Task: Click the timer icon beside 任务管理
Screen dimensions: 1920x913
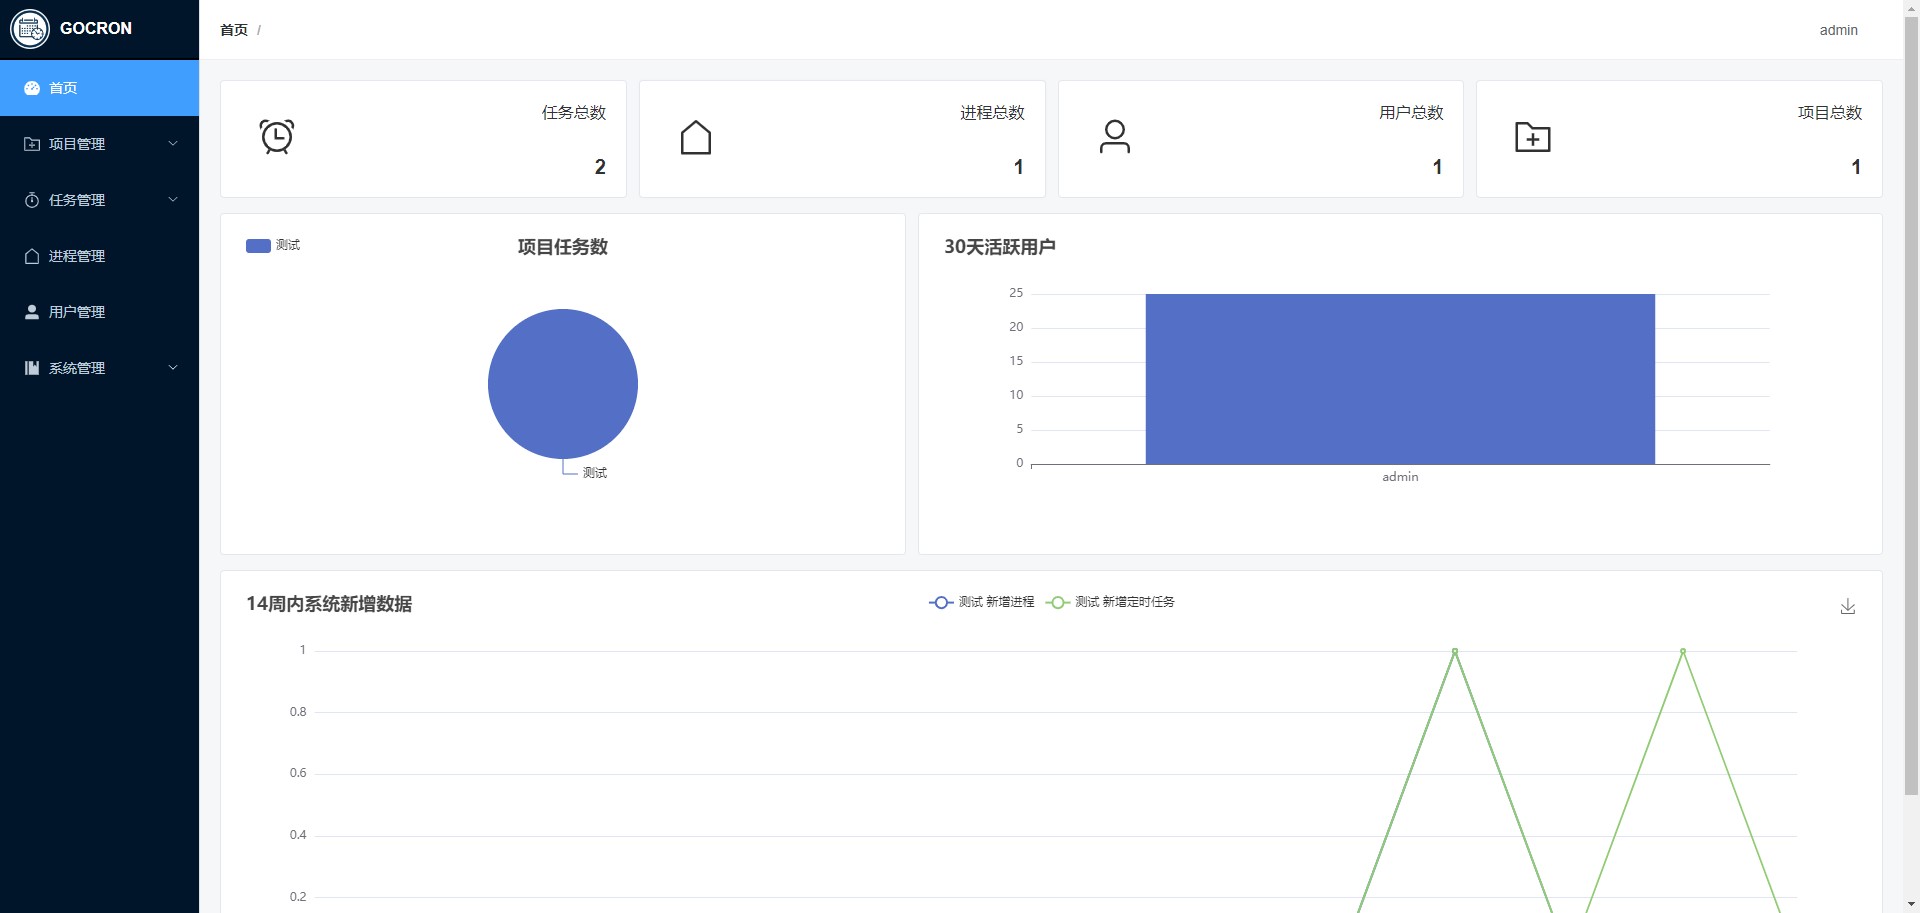Action: coord(32,200)
